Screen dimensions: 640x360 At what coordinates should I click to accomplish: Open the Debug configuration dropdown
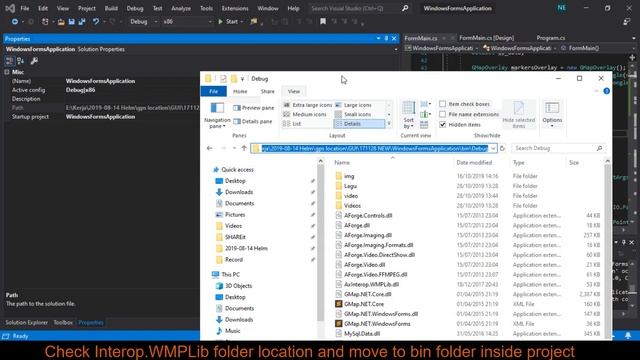(156, 22)
